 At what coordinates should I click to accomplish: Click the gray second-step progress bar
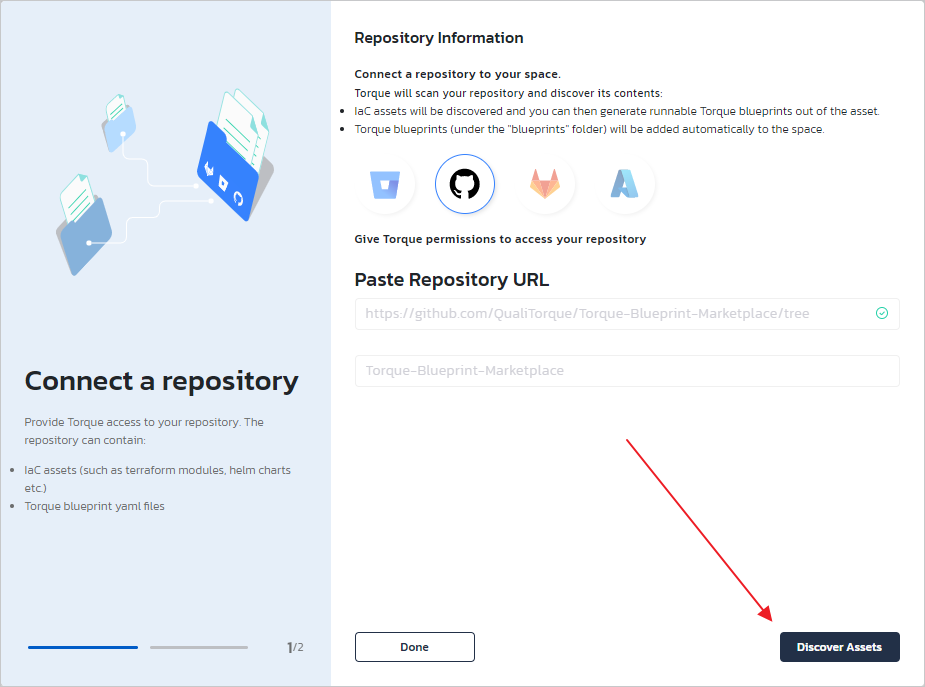click(199, 647)
